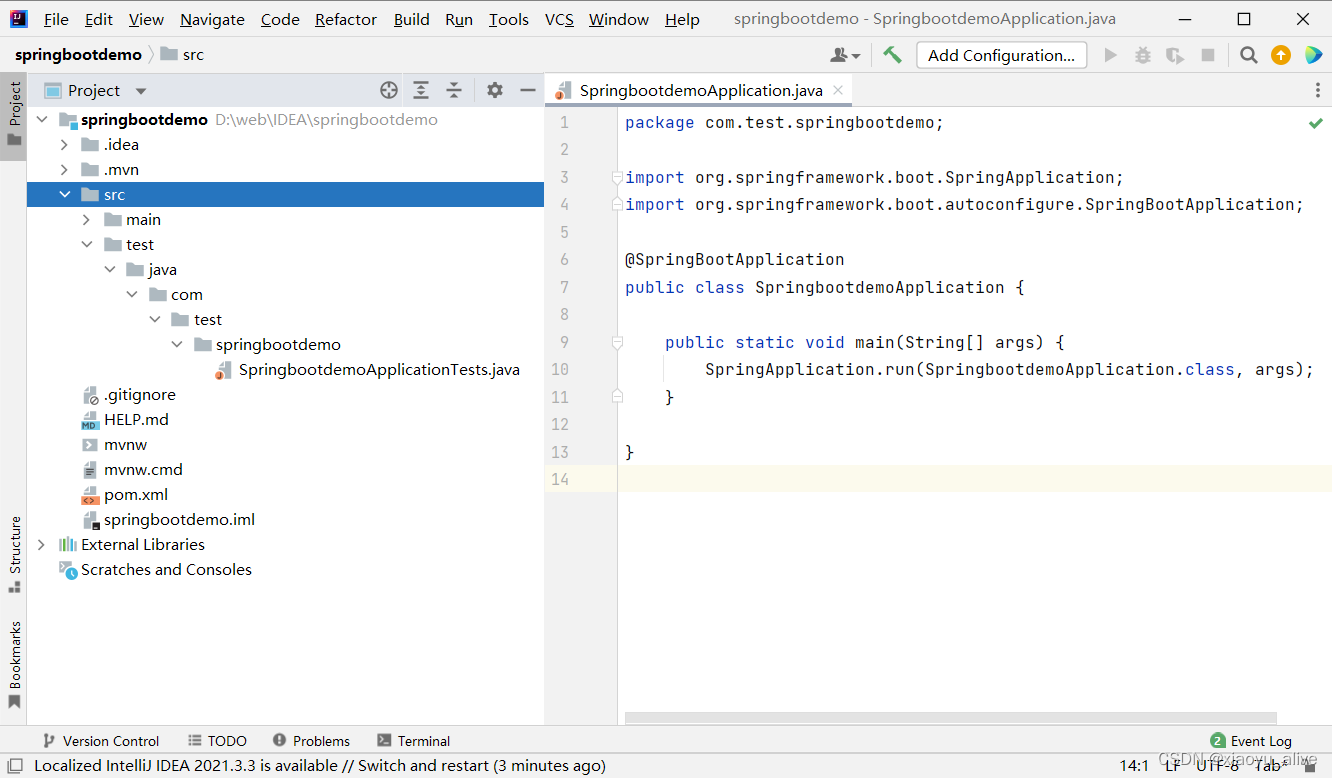This screenshot has width=1332, height=778.
Task: Expand the .idea folder
Action: point(65,145)
